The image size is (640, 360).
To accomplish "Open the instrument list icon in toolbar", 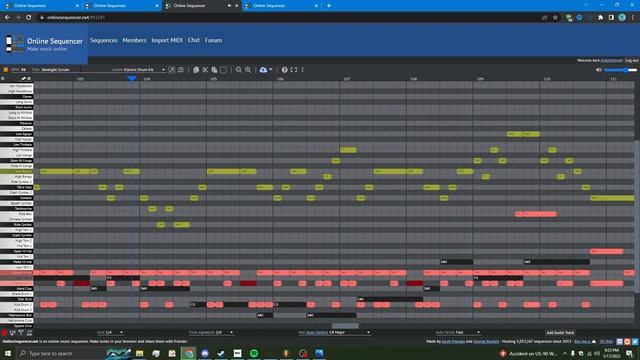I will [181, 70].
